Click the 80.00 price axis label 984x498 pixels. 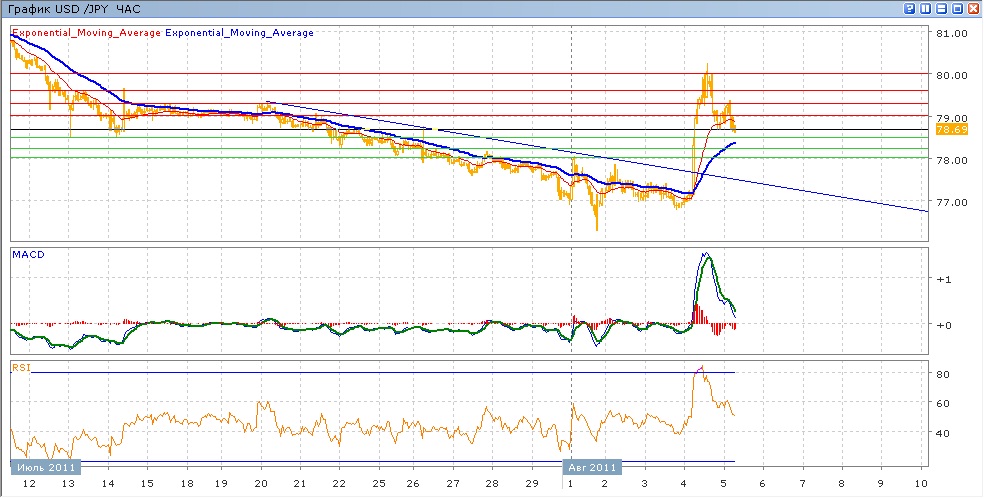(950, 75)
